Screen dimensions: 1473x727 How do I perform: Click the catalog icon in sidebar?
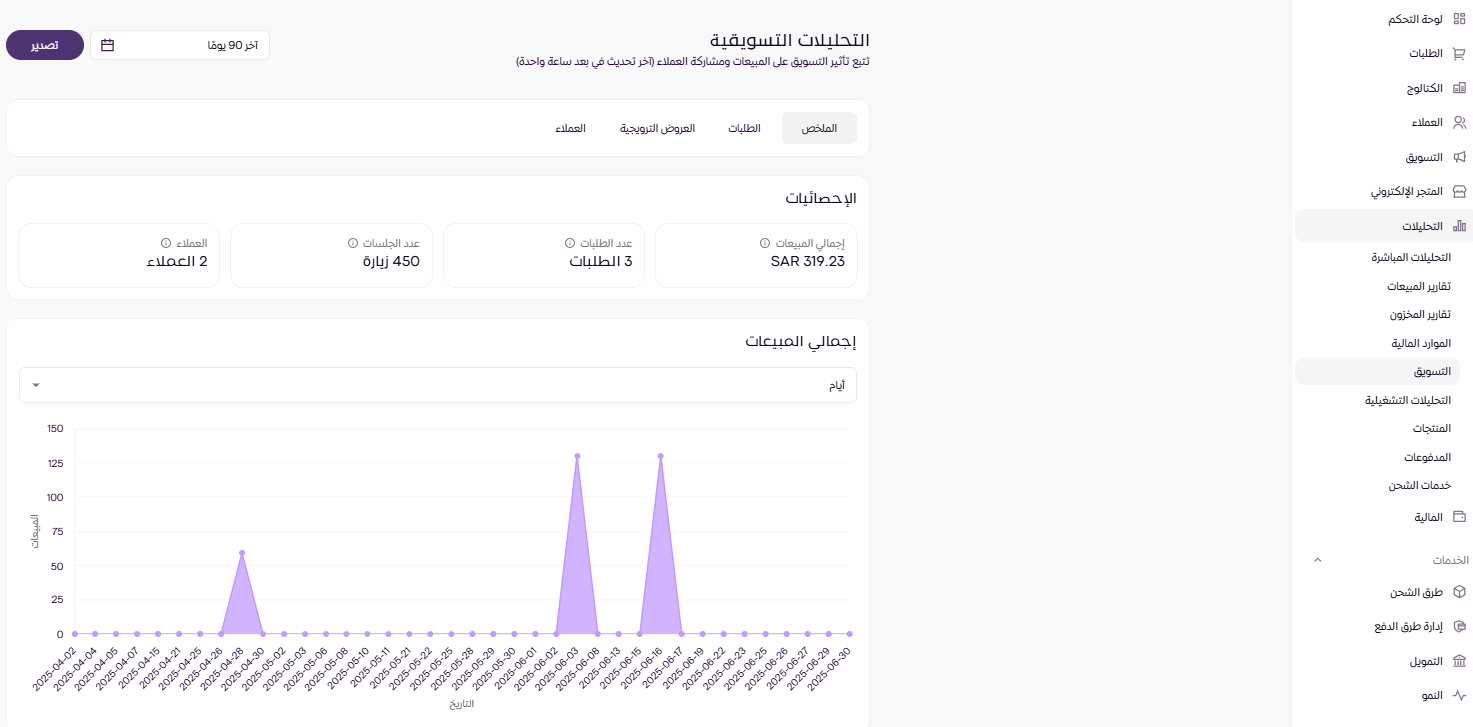coord(1459,88)
